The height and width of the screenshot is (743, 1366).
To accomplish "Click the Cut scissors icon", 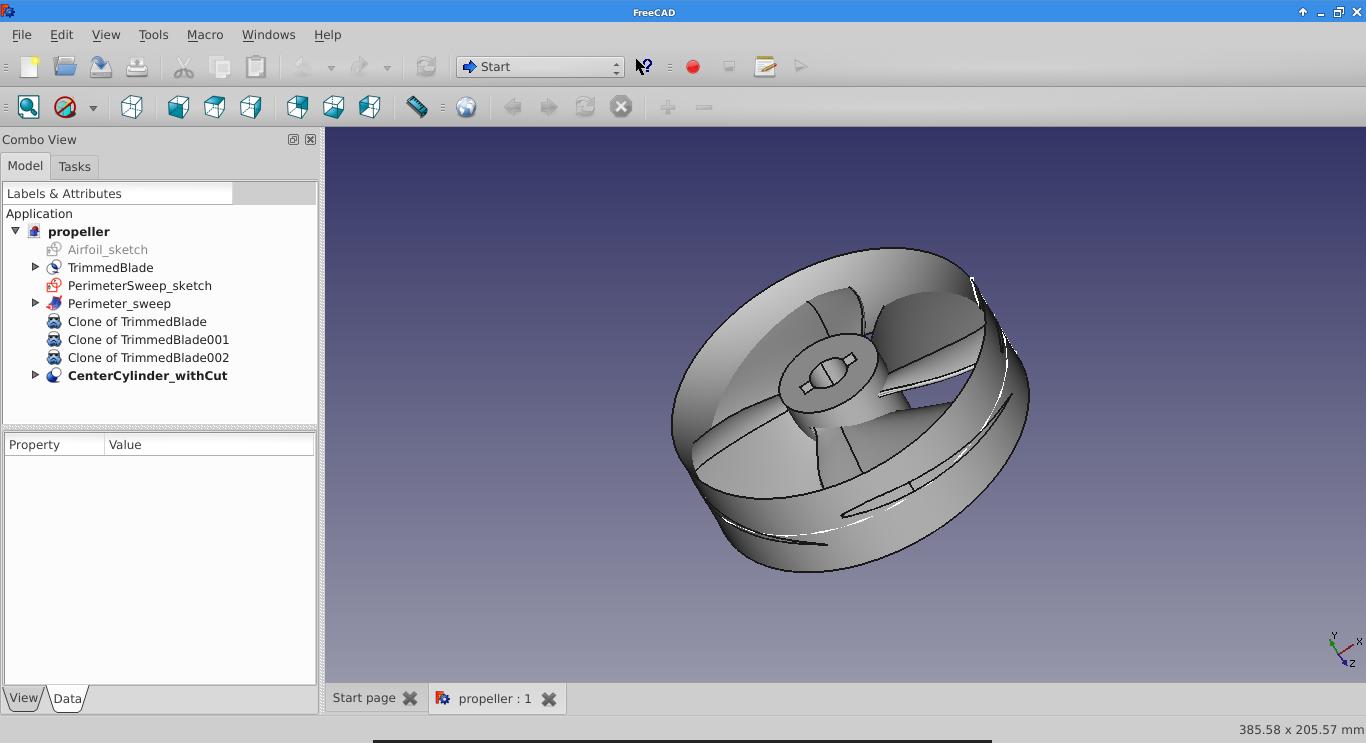I will point(184,67).
